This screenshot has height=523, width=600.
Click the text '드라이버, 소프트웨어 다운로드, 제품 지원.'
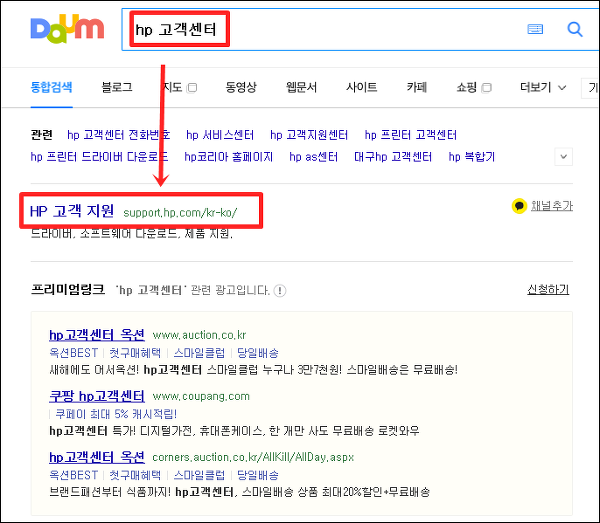[x=132, y=233]
